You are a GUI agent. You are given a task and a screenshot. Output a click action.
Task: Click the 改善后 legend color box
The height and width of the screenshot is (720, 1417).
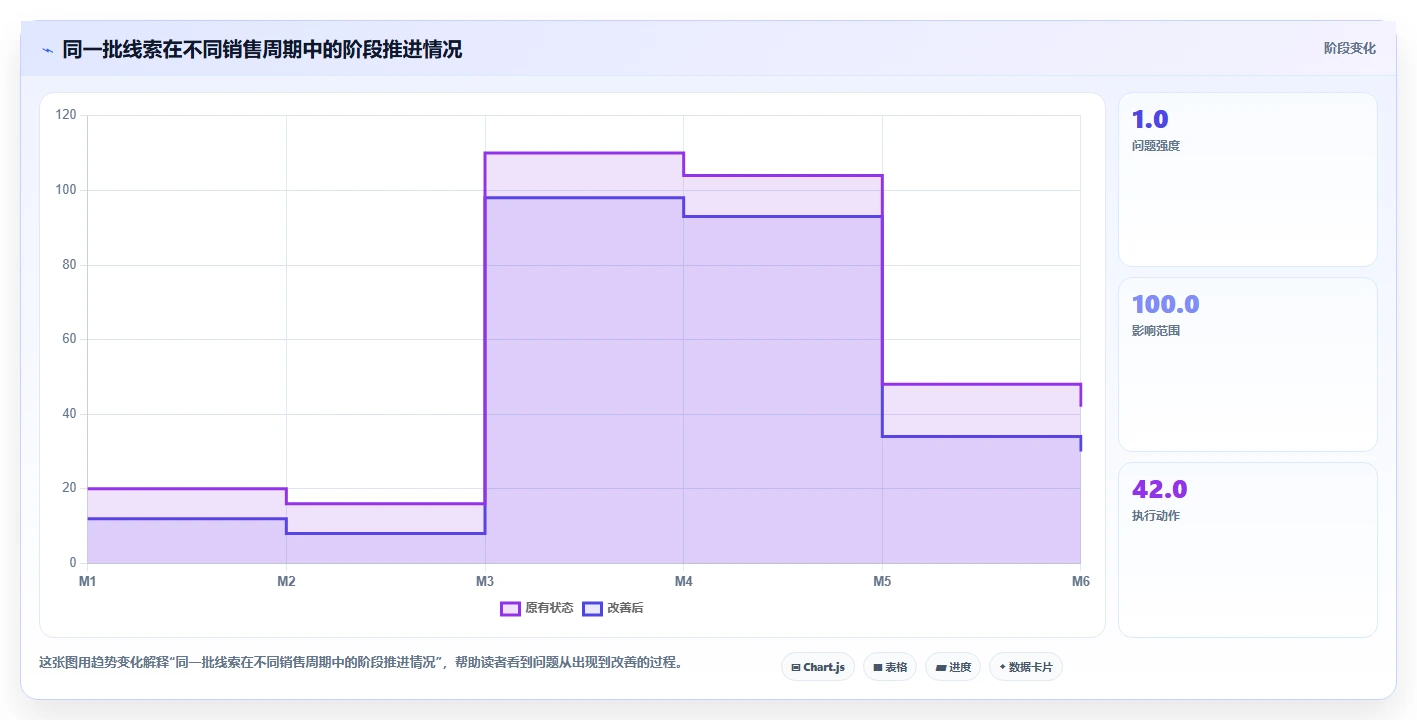pyautogui.click(x=593, y=608)
